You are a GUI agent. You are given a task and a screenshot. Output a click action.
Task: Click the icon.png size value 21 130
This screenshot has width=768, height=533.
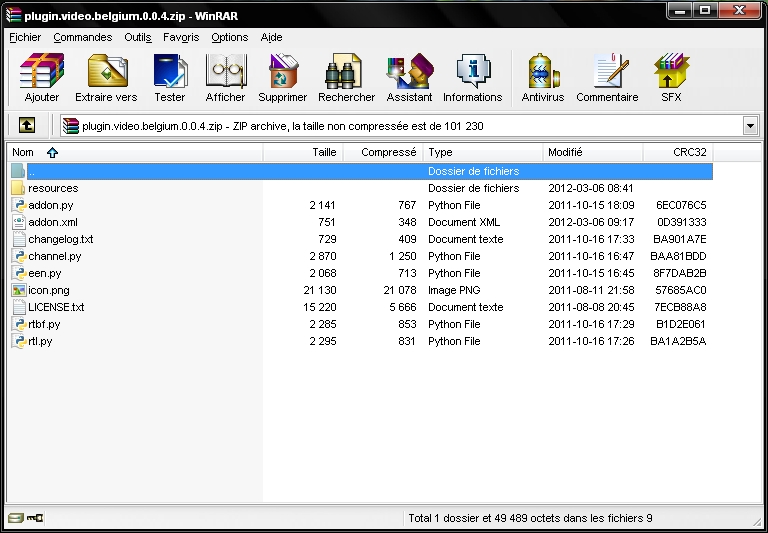coord(320,290)
